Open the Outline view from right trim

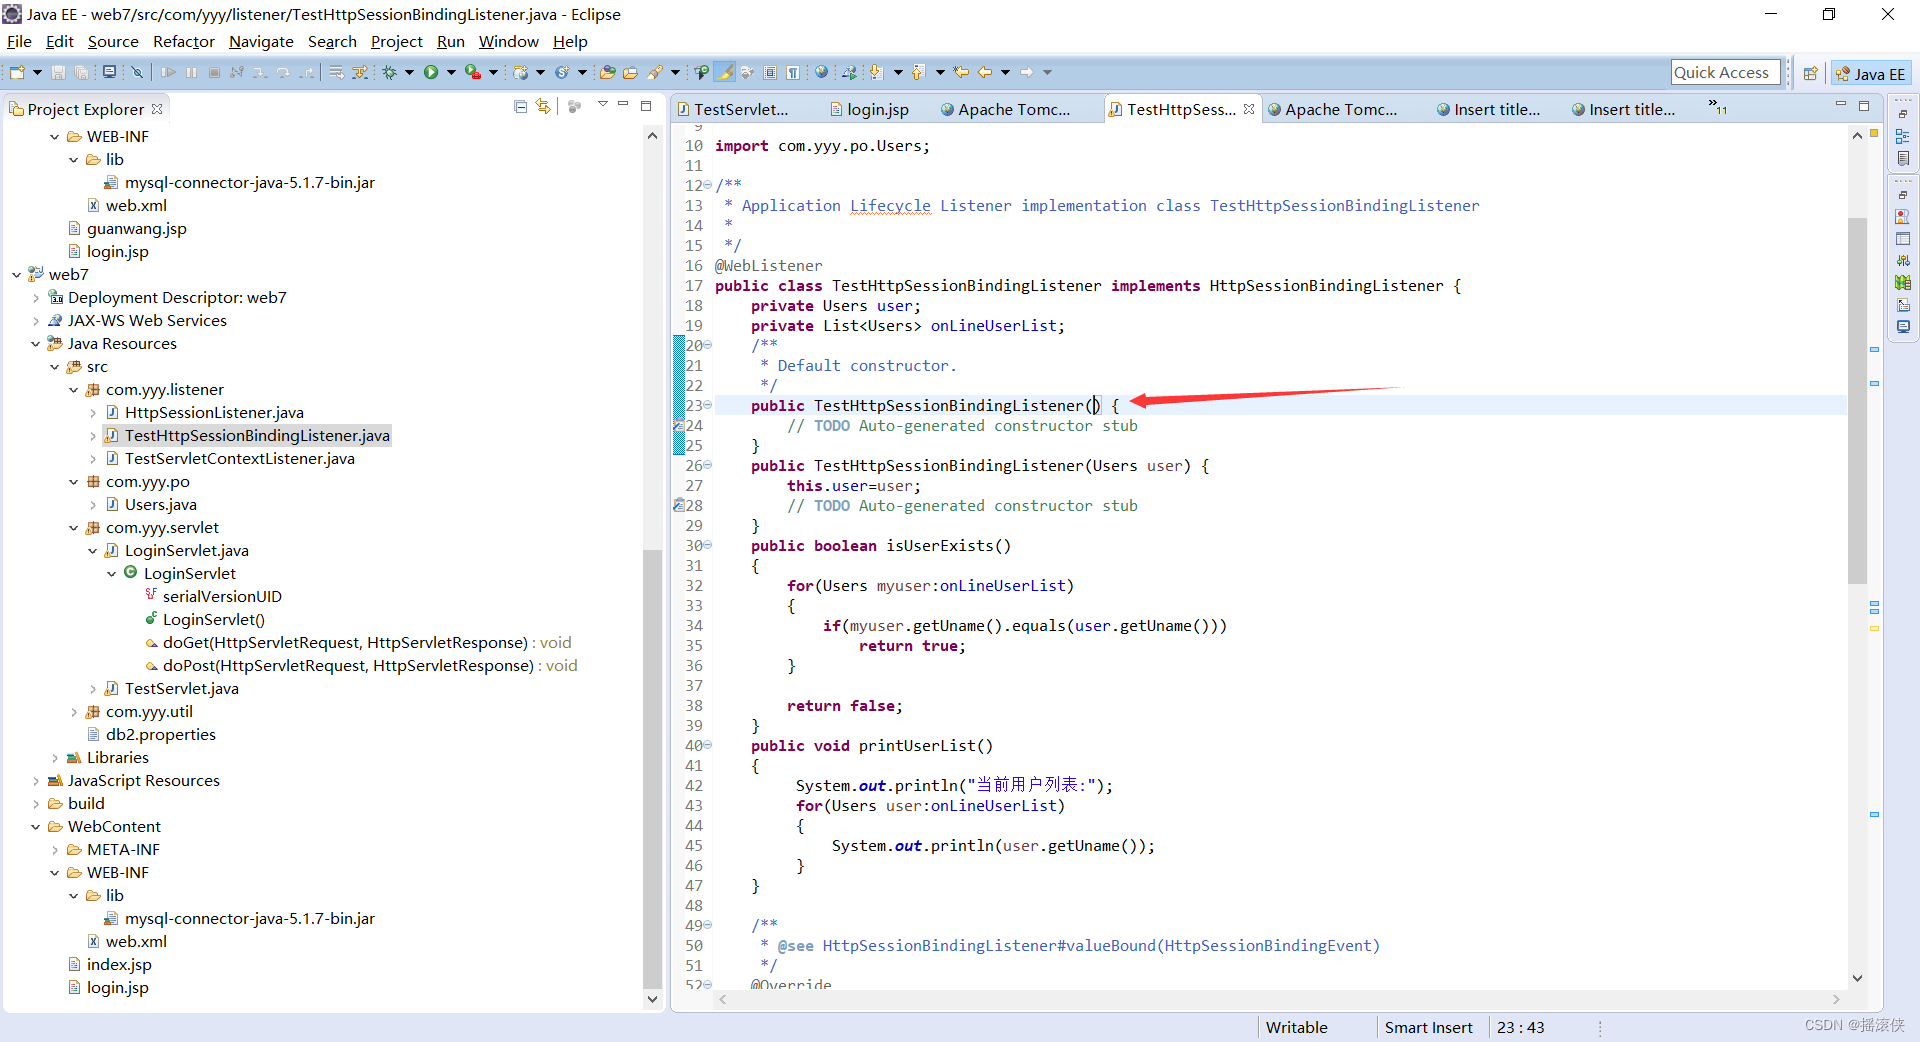pyautogui.click(x=1903, y=136)
